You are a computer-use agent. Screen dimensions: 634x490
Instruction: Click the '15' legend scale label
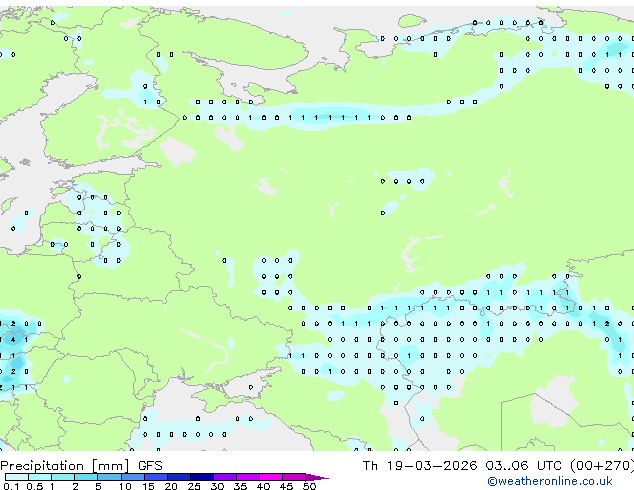(148, 486)
